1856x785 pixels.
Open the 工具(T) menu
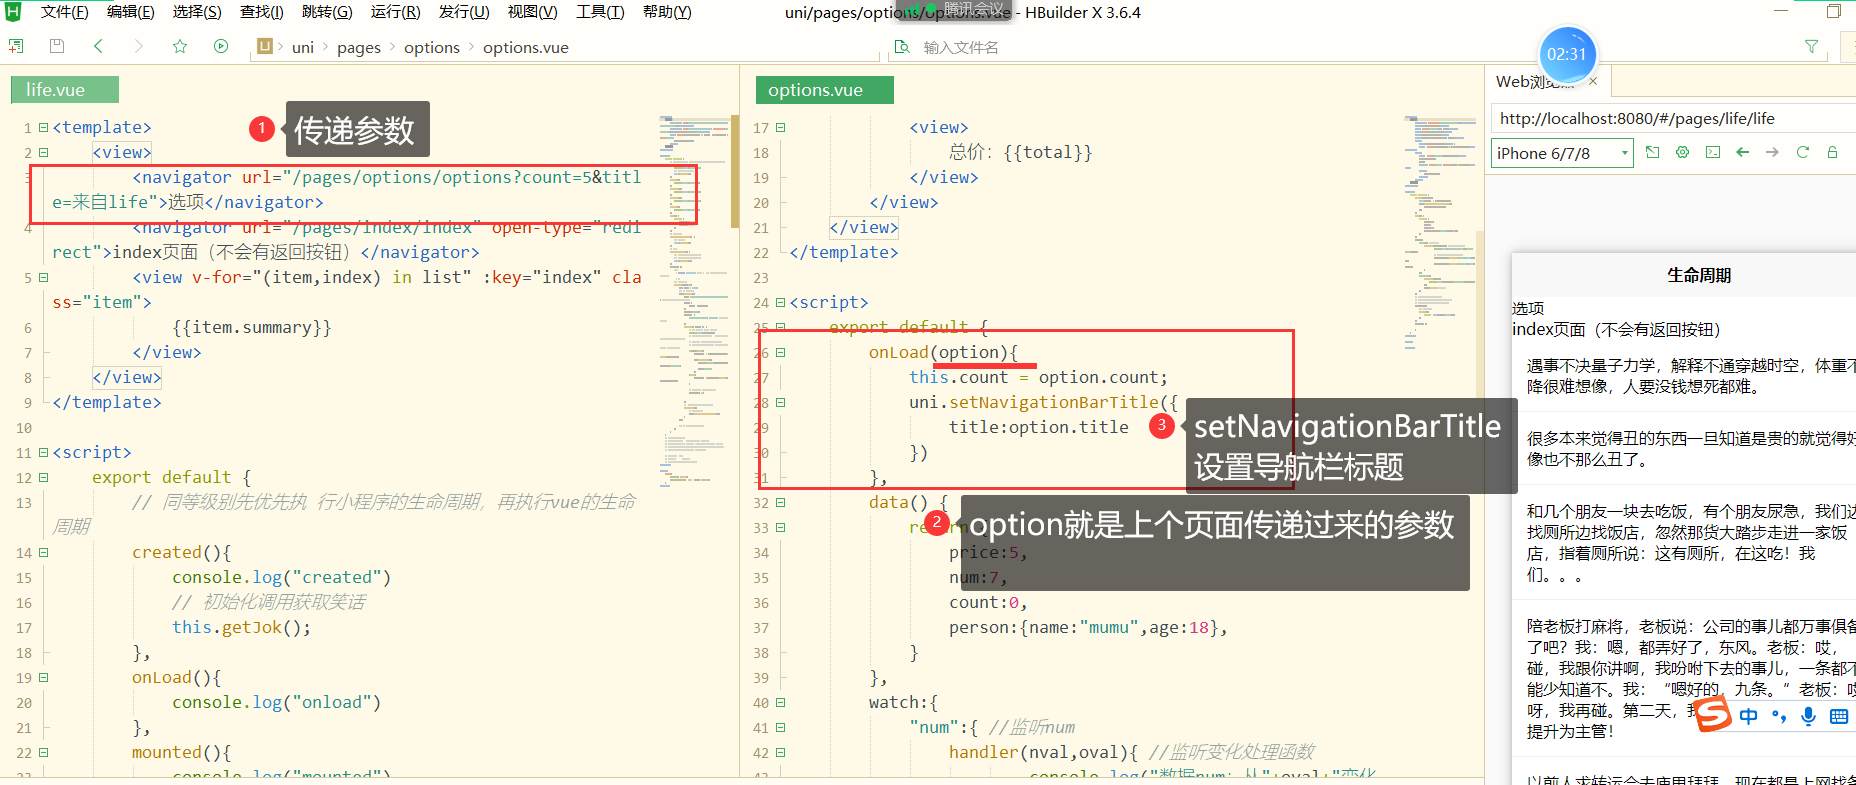click(x=600, y=12)
